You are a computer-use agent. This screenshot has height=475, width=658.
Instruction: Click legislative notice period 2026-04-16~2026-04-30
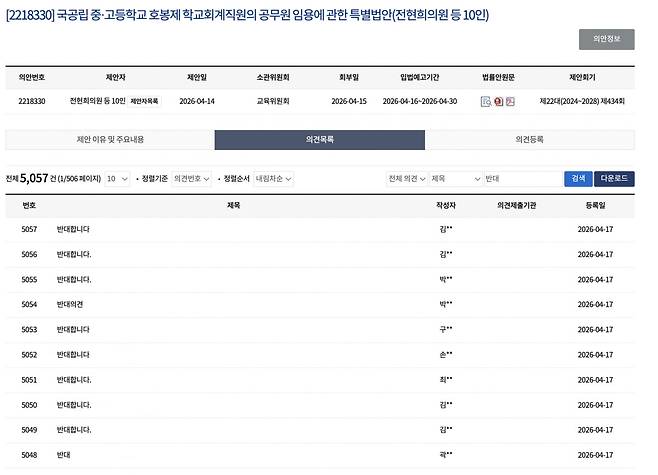(x=420, y=101)
